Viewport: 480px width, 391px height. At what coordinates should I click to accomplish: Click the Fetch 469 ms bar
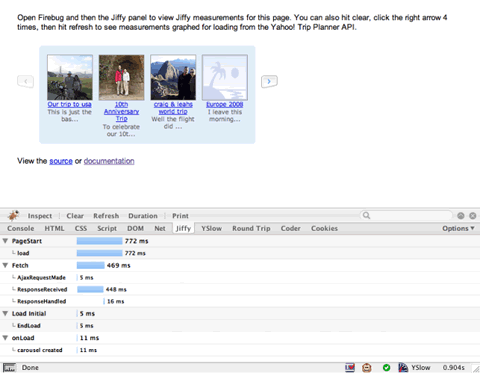click(90, 265)
